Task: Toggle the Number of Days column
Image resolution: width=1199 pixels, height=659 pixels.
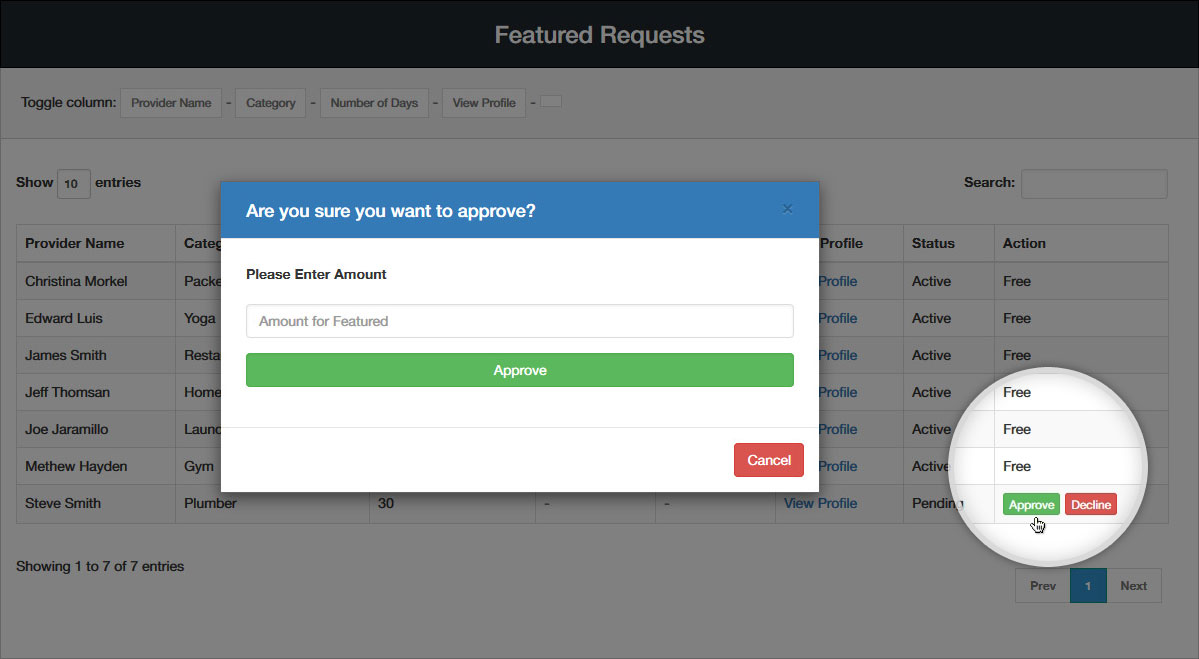Action: (374, 103)
